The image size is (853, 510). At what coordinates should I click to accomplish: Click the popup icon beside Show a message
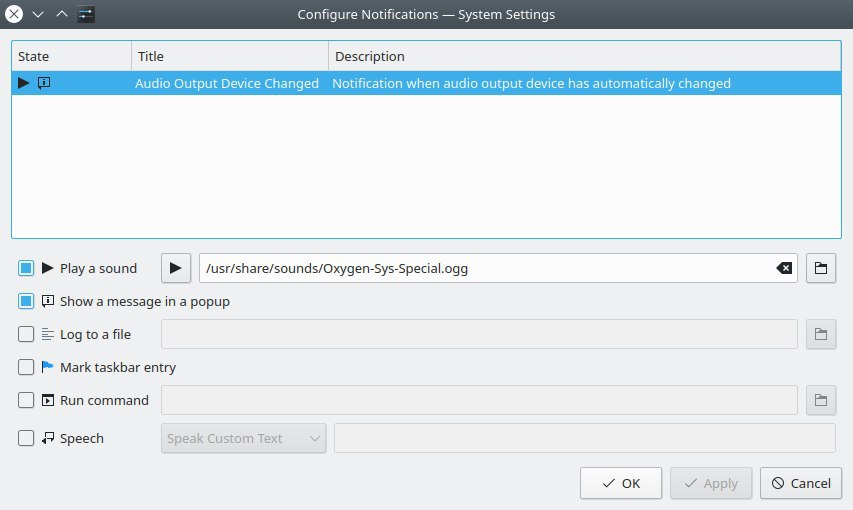[x=48, y=301]
